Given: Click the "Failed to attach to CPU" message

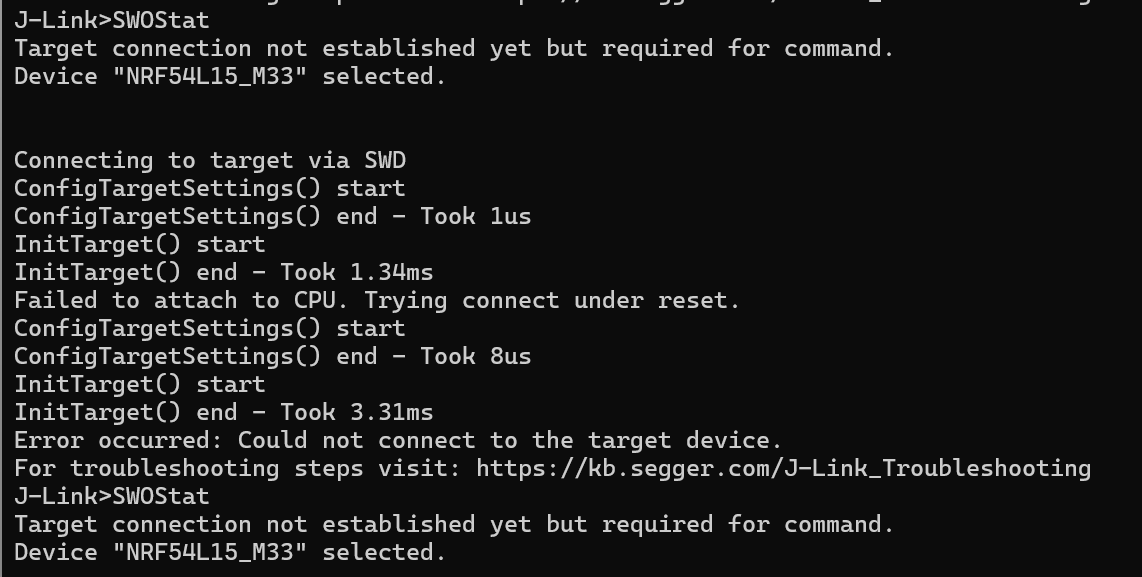Looking at the screenshot, I should 184,300.
